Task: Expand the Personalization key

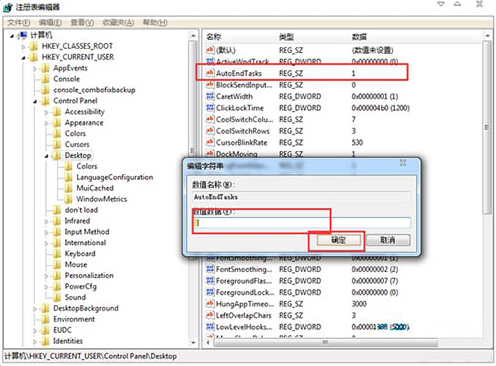Action: coord(46,276)
